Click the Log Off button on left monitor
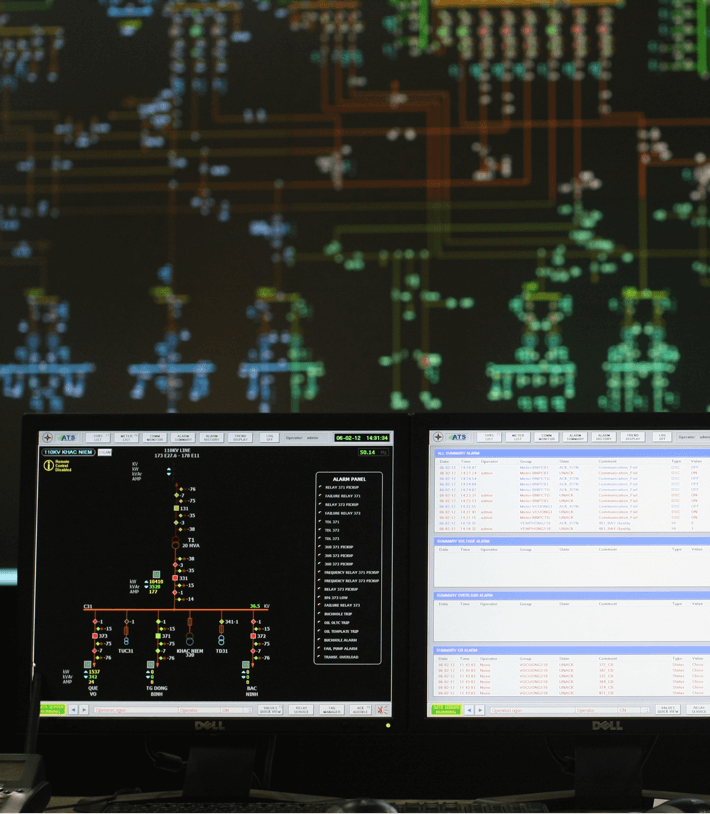710x814 pixels. [269, 437]
